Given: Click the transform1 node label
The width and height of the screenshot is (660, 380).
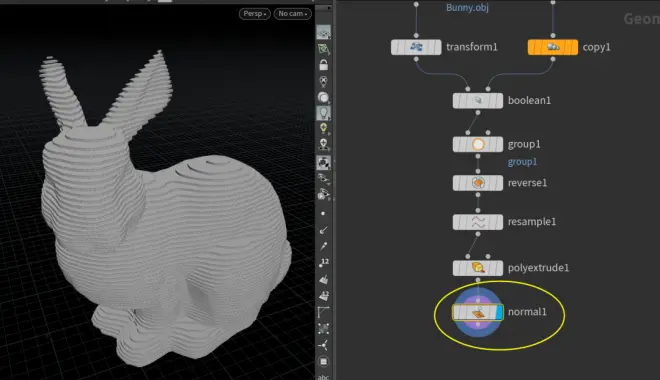Looking at the screenshot, I should pos(471,47).
